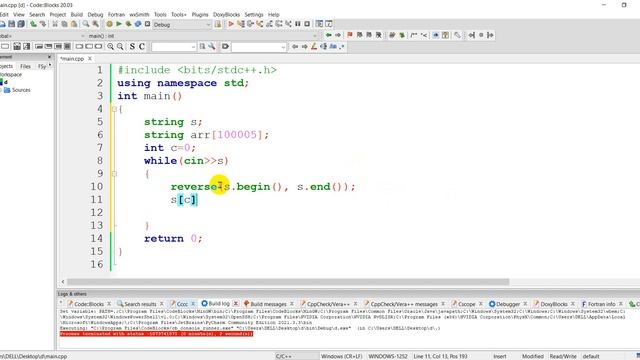Click the Paste clipboard icon
The height and width of the screenshot is (360, 640).
(x=74, y=24)
